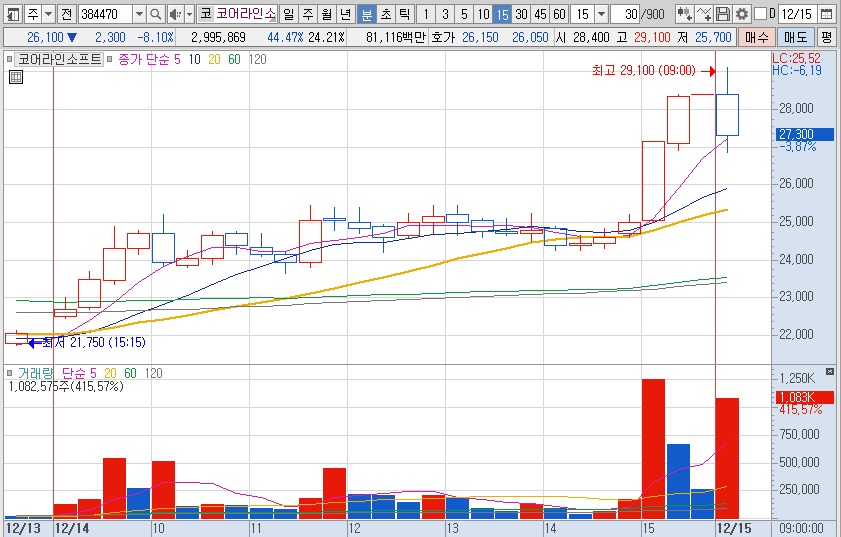This screenshot has height=537, width=841.
Task: Click the low price 25,700 in quote bar
Action: coord(713,38)
